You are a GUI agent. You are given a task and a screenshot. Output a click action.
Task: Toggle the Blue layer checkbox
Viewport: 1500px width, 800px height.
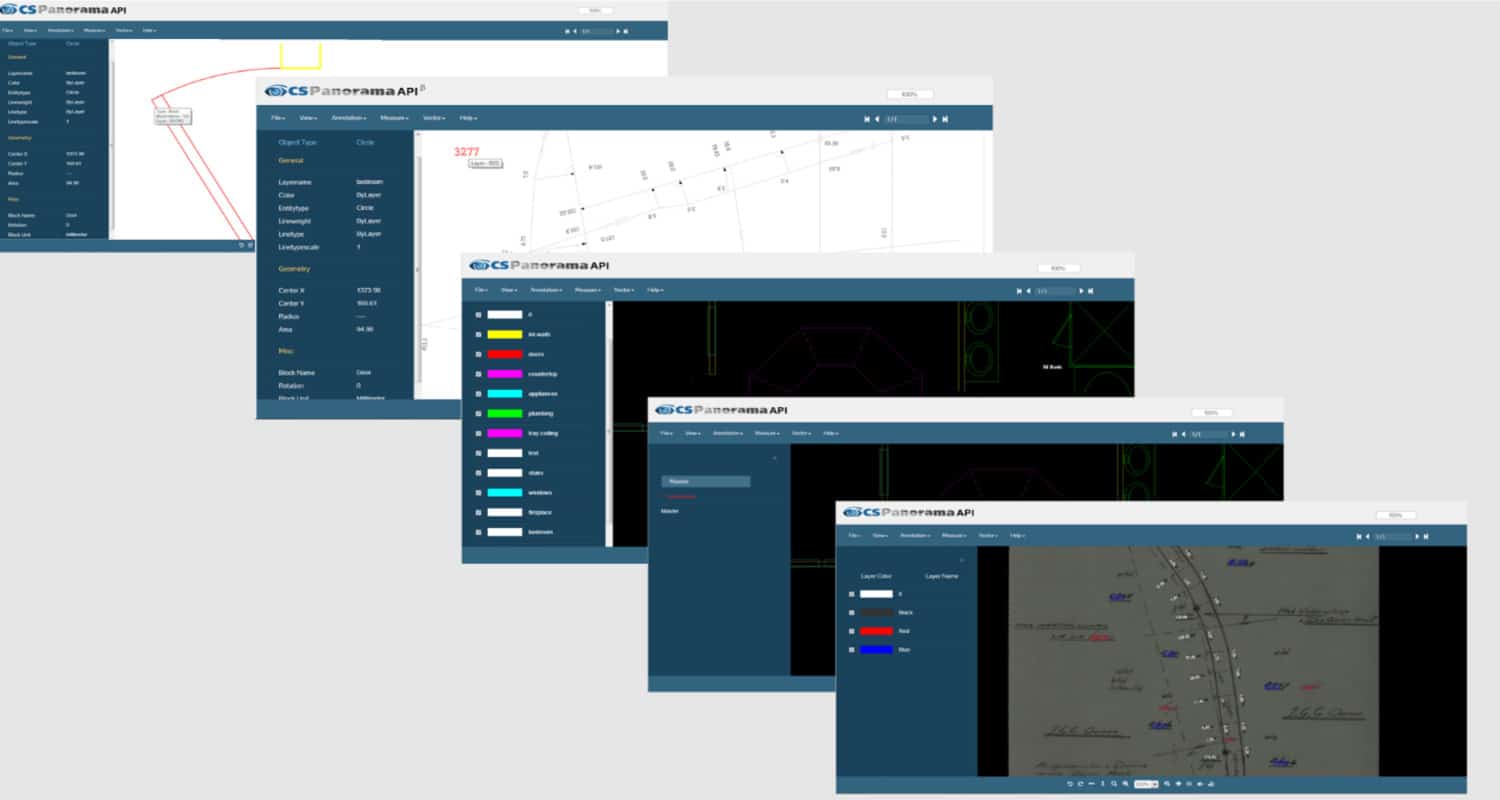coord(852,650)
